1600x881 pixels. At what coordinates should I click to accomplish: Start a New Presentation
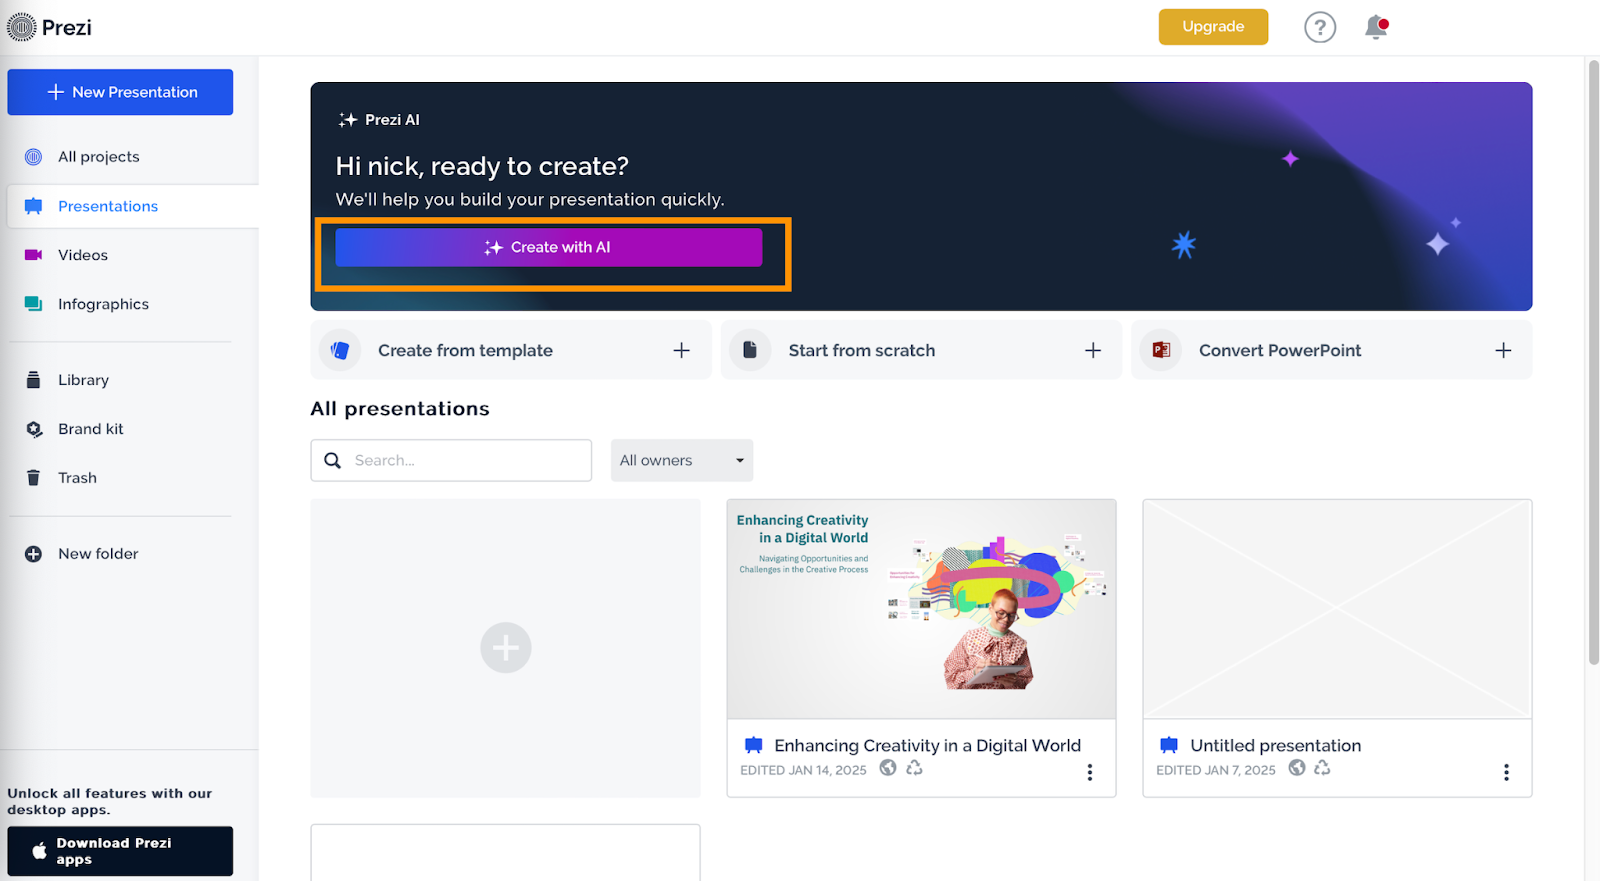pos(120,92)
